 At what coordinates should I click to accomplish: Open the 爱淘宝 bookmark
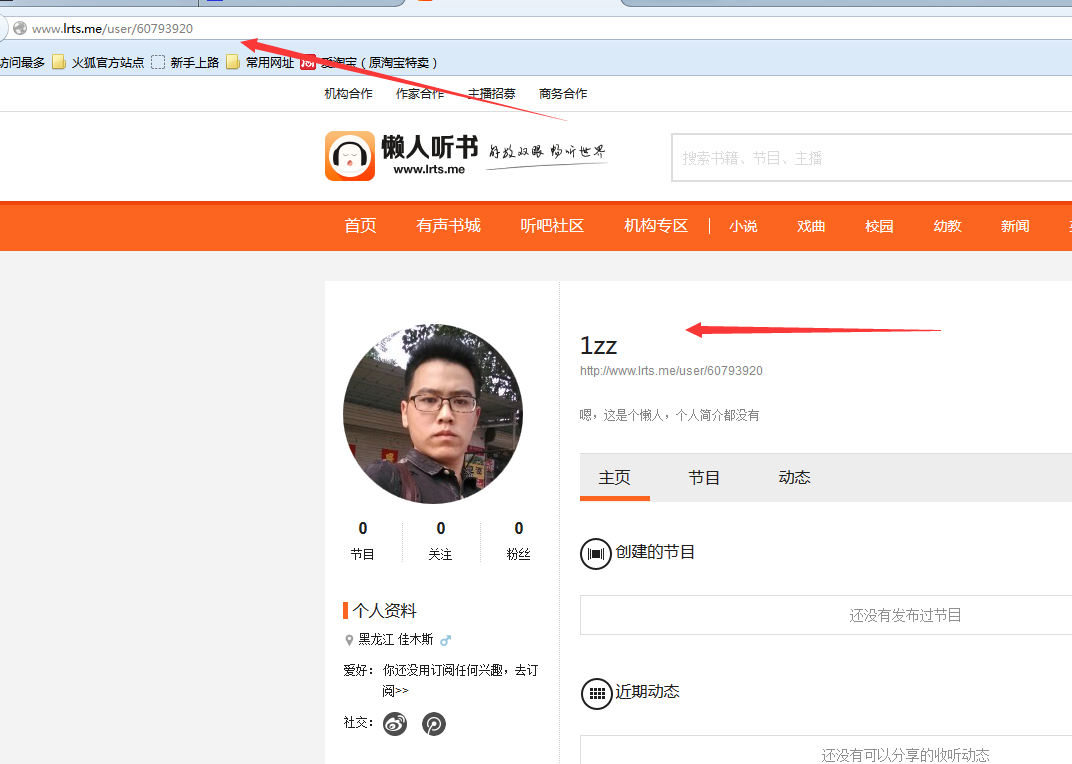point(368,62)
